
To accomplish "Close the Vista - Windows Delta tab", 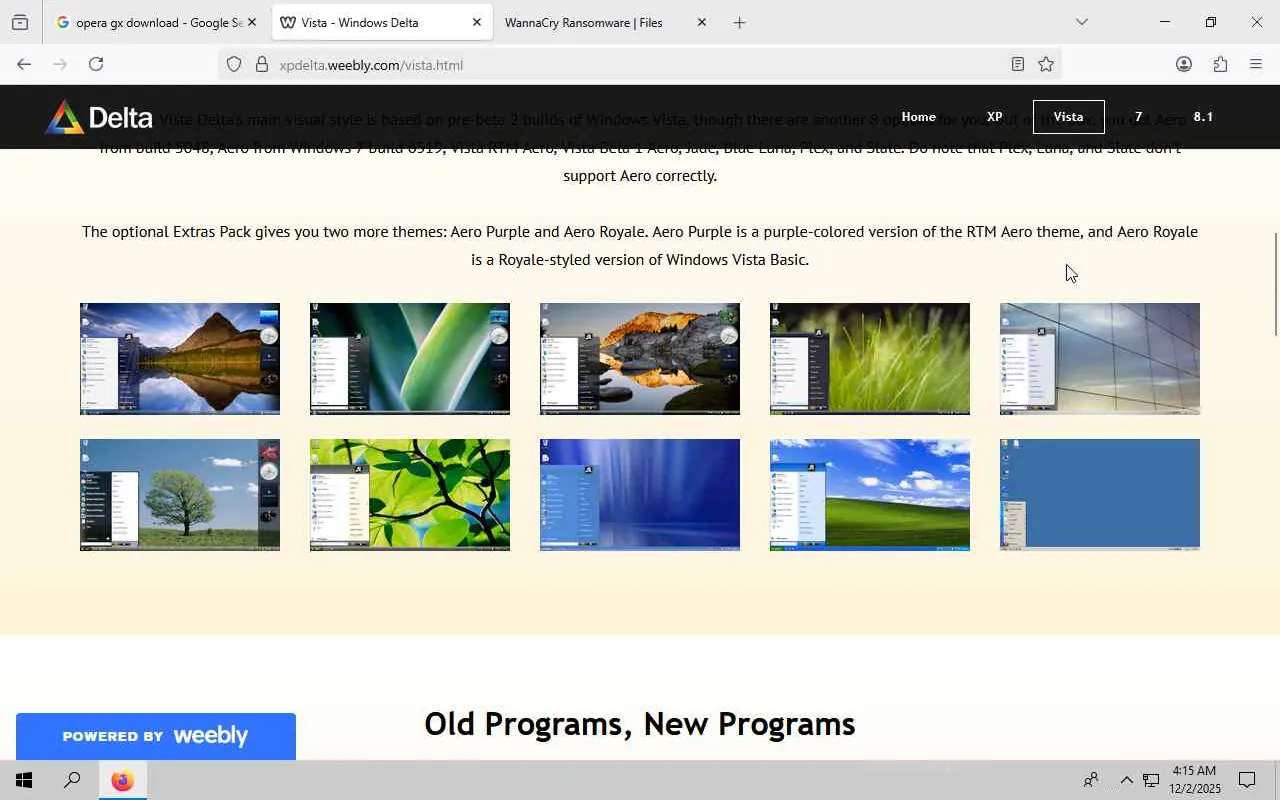I will click(x=477, y=22).
